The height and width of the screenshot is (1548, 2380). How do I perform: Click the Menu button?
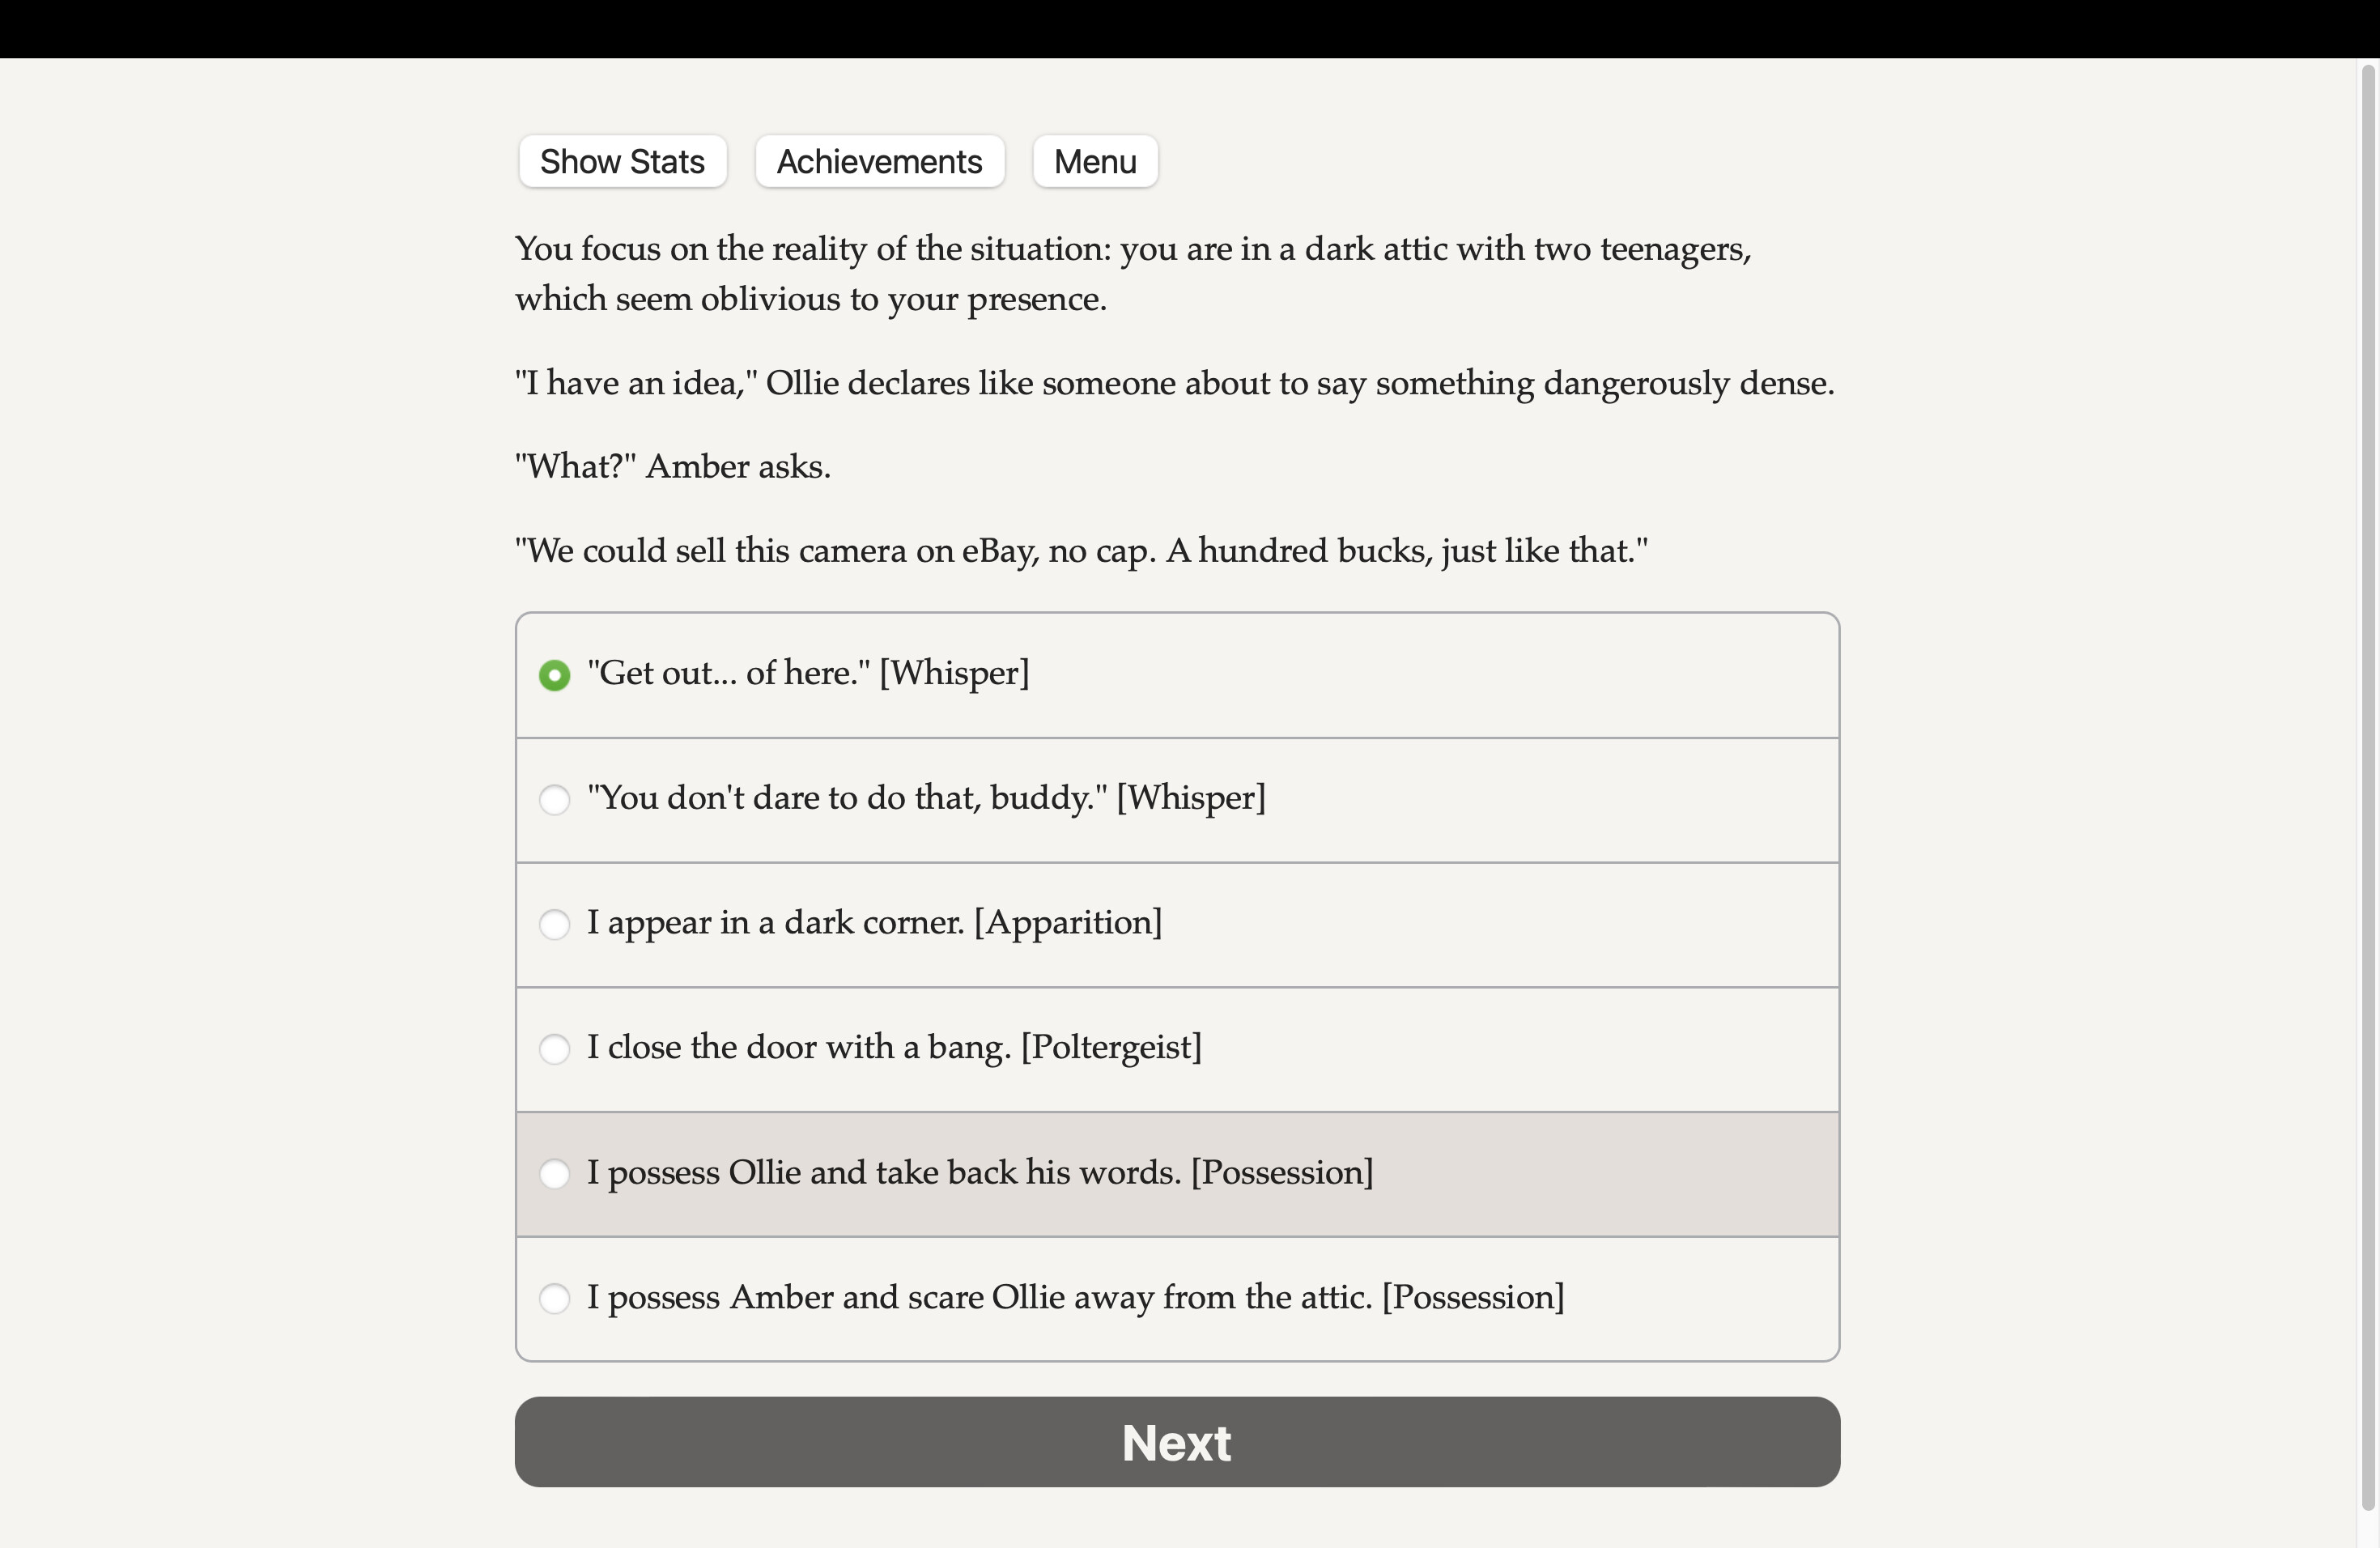point(1094,161)
